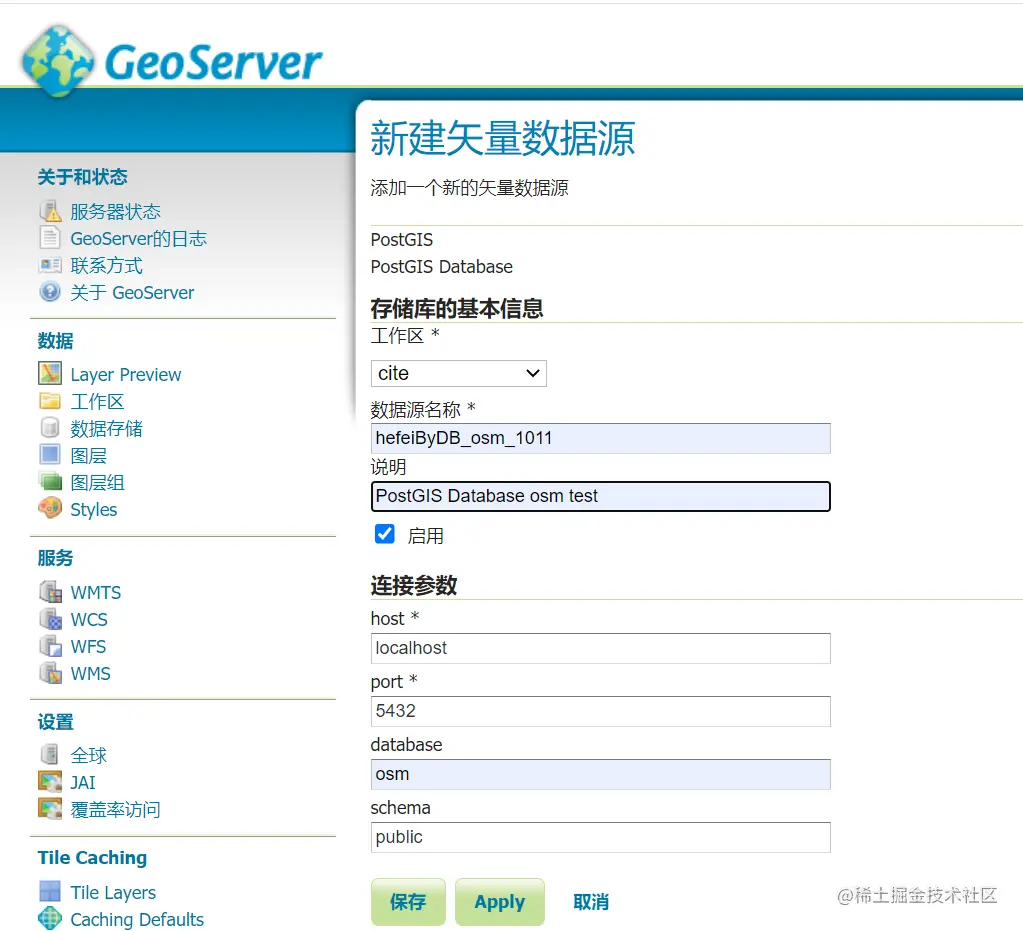Open the Styles page
Viewport: 1023px width, 931px height.
[x=93, y=510]
